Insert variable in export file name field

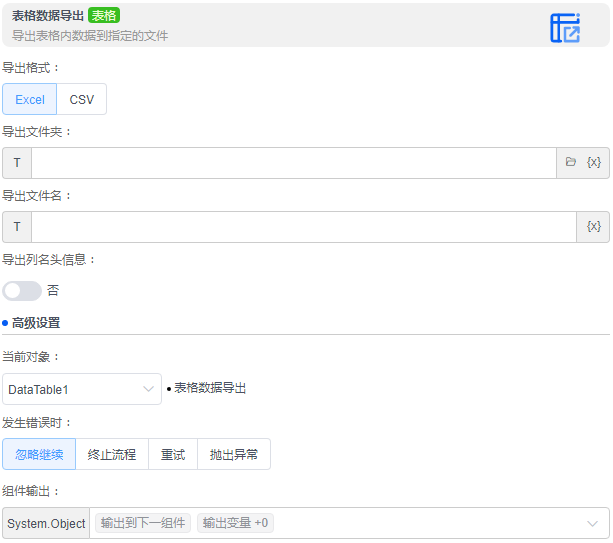(x=593, y=226)
